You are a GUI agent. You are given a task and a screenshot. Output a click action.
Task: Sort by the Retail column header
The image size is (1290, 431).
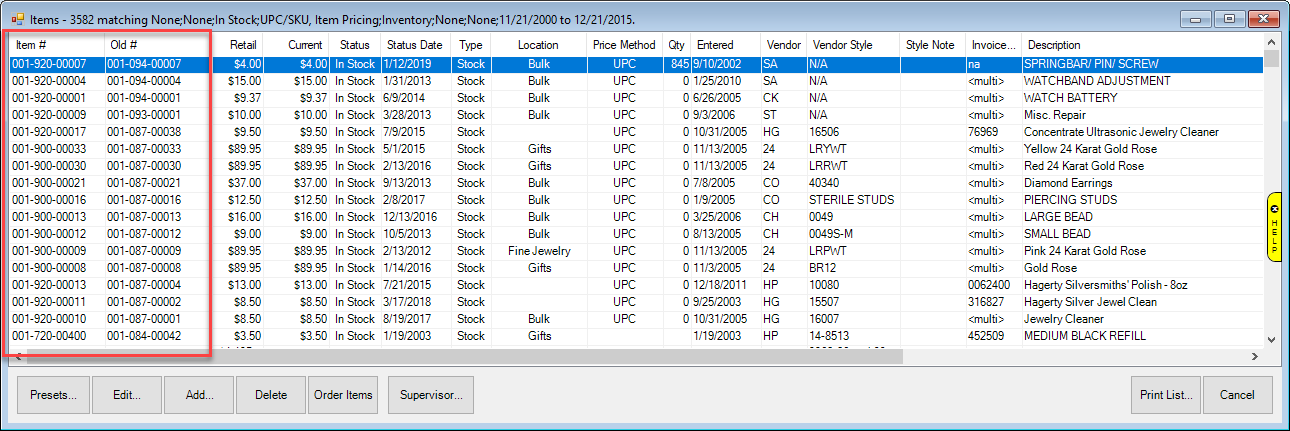click(242, 45)
